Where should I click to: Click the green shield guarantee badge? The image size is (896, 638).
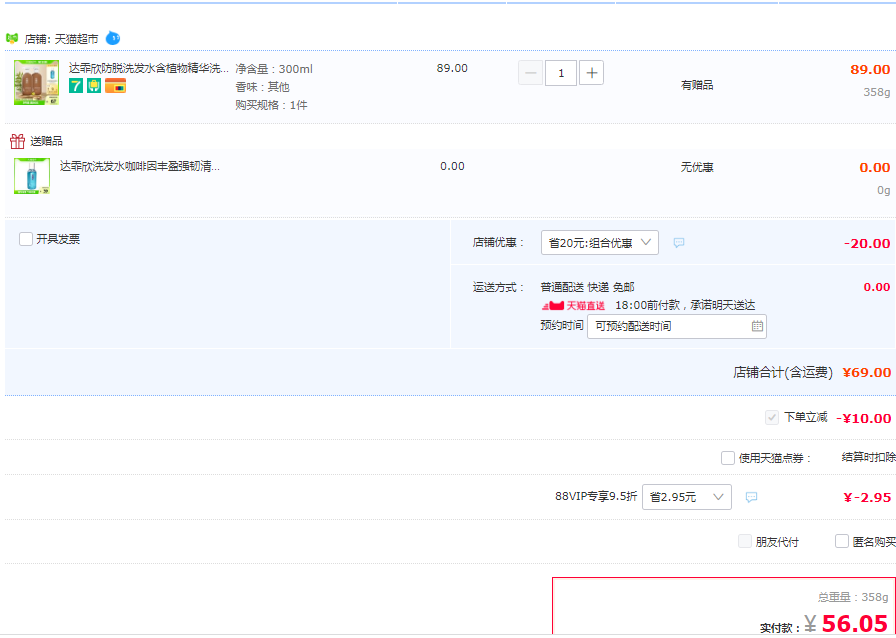[94, 86]
